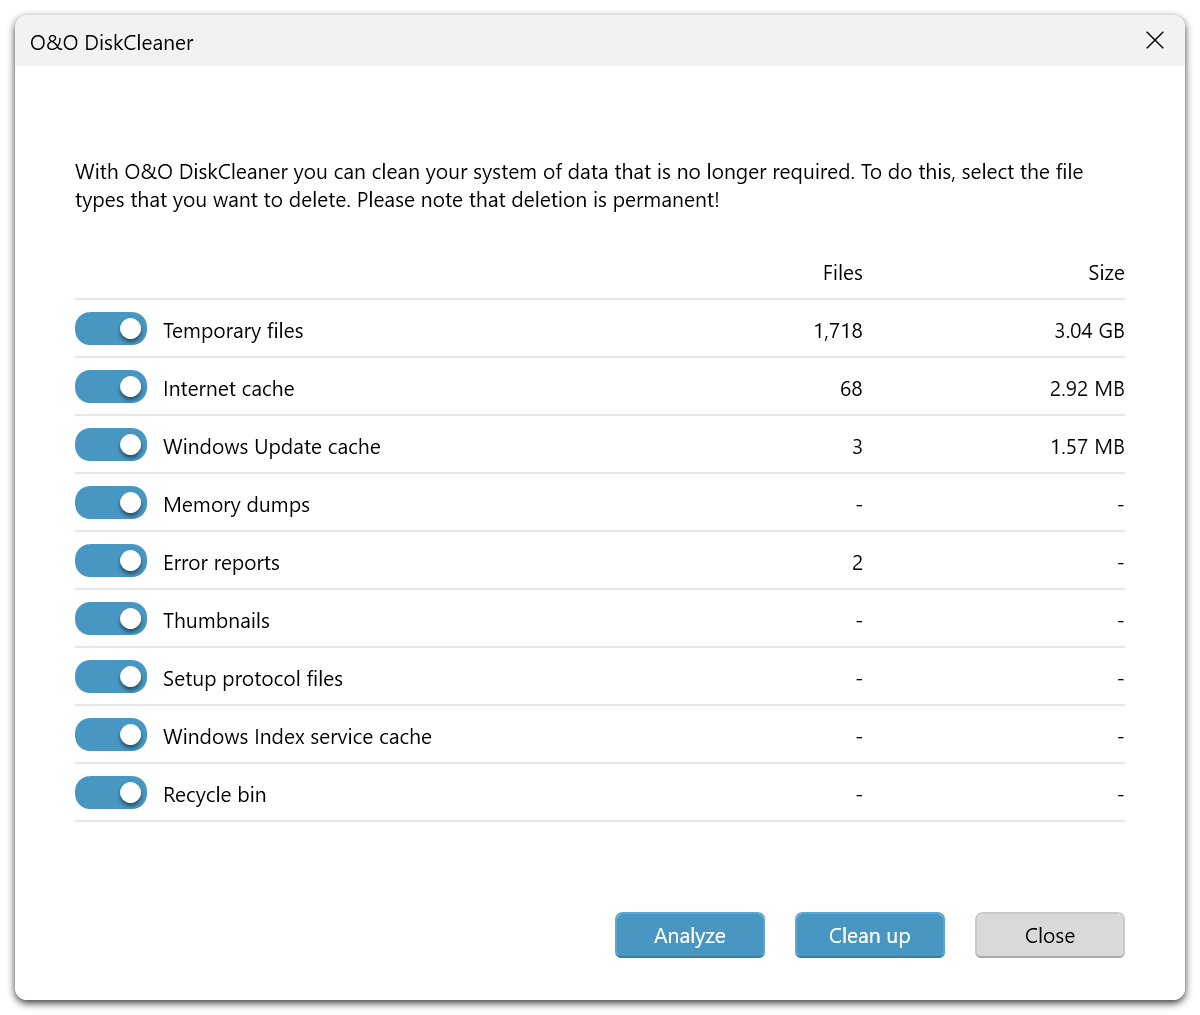
Task: Turn off the Setup protocol files toggle
Action: coord(111,677)
